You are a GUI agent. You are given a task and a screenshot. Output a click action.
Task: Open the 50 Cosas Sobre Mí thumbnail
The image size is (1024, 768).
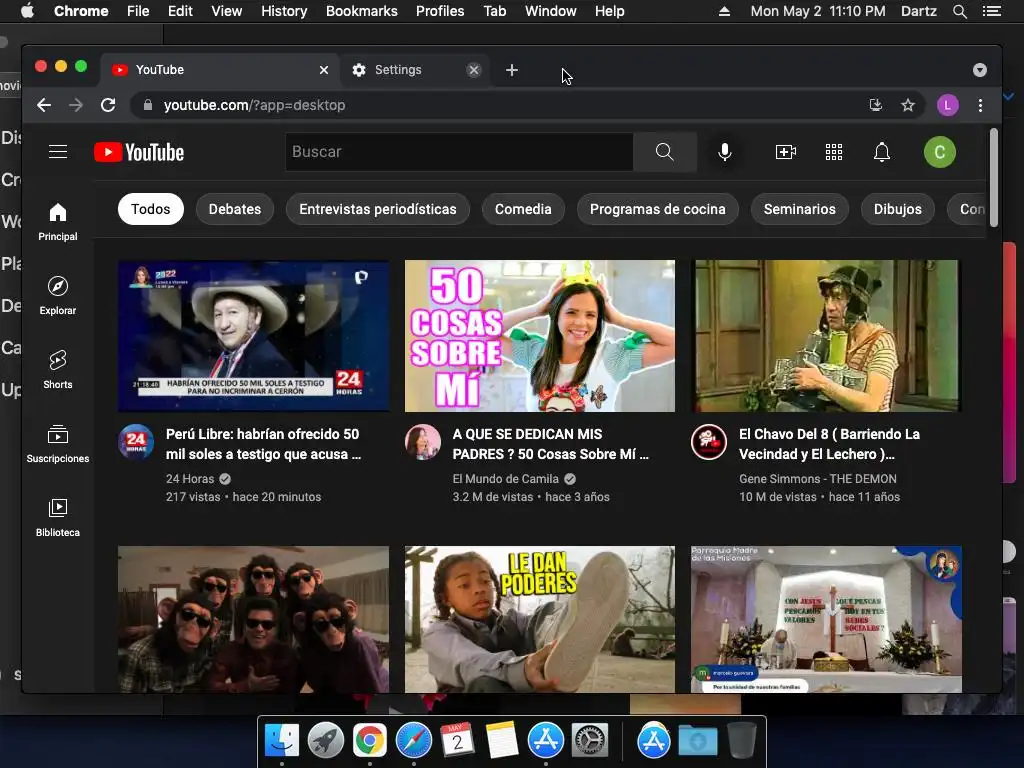[x=540, y=336]
